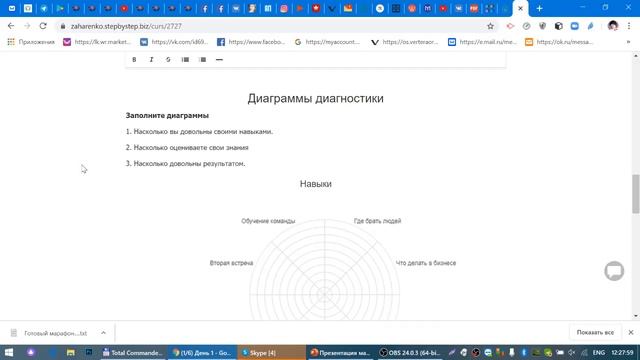Open the facebook bookmark in bookmarks bar
The height and width of the screenshot is (360, 640).
pos(251,42)
